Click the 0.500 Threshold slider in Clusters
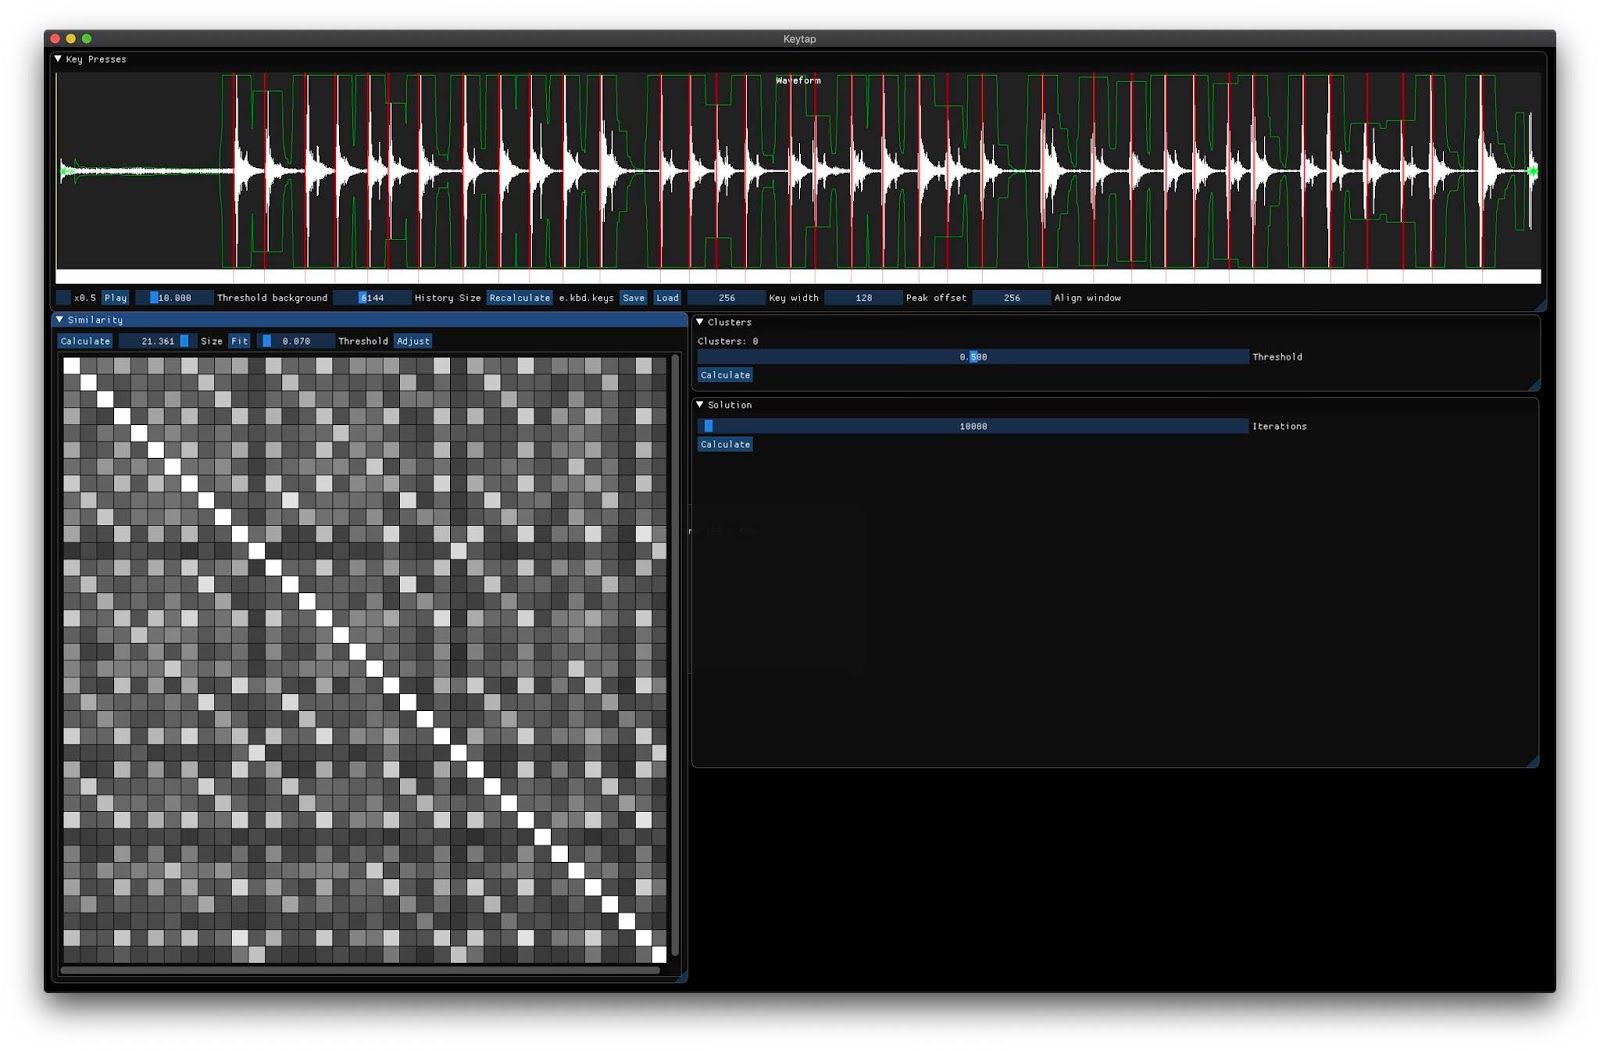1600x1051 pixels. pos(971,356)
